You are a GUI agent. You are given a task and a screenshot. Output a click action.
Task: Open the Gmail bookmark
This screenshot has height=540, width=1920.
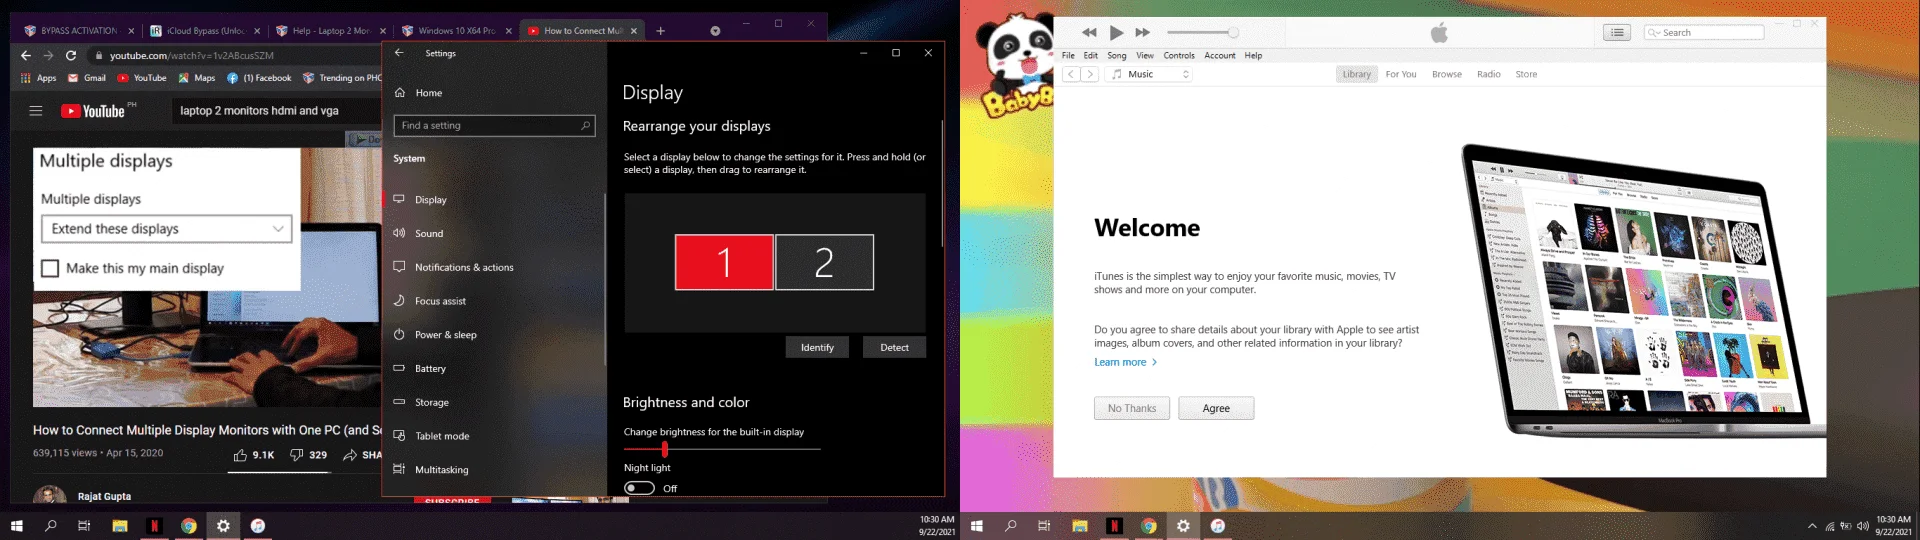pyautogui.click(x=87, y=78)
